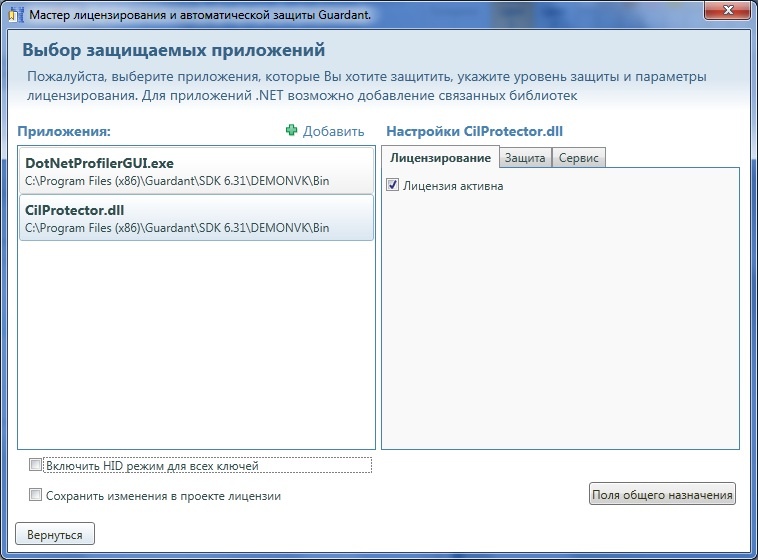Select CilProtector.dll in the applications list
758x560 pixels.
click(x=197, y=218)
